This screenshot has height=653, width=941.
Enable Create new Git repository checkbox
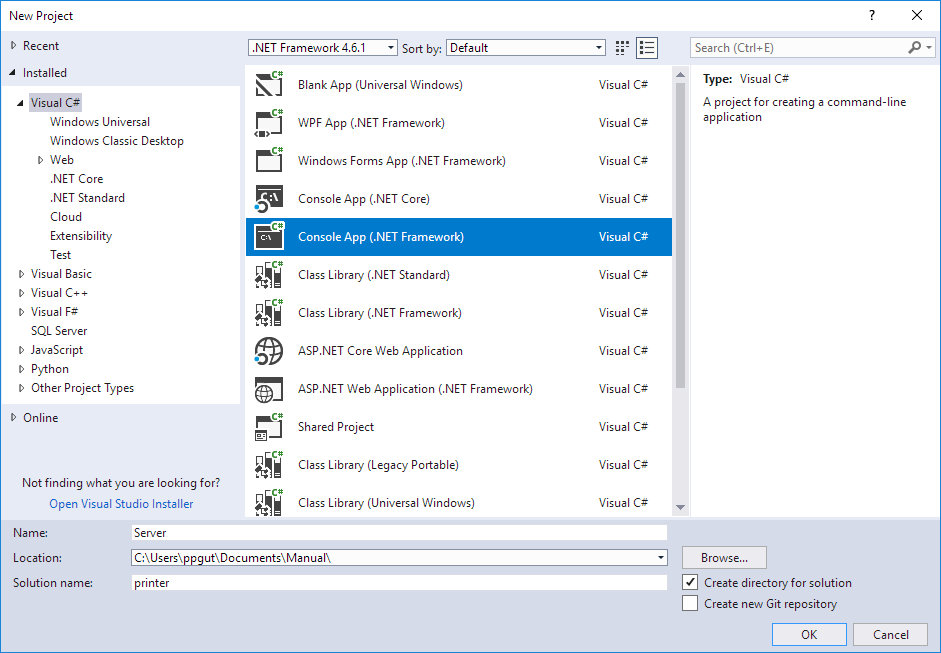tap(689, 603)
